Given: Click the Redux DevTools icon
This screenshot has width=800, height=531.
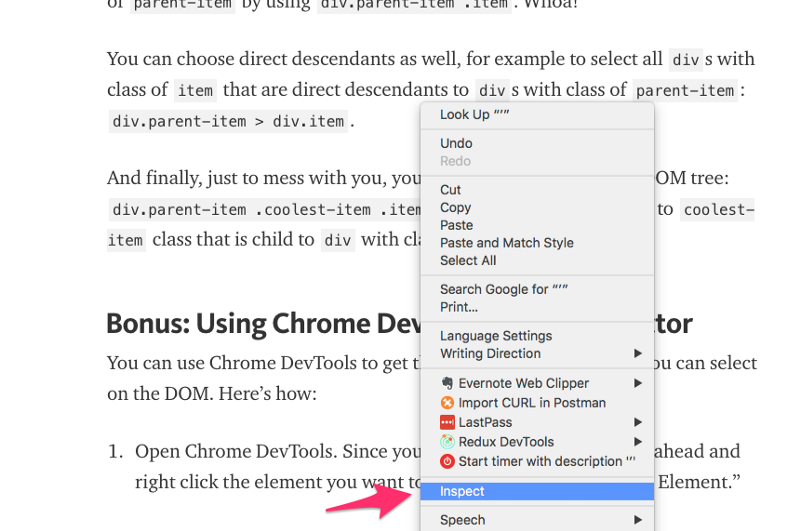Looking at the screenshot, I should pos(448,442).
